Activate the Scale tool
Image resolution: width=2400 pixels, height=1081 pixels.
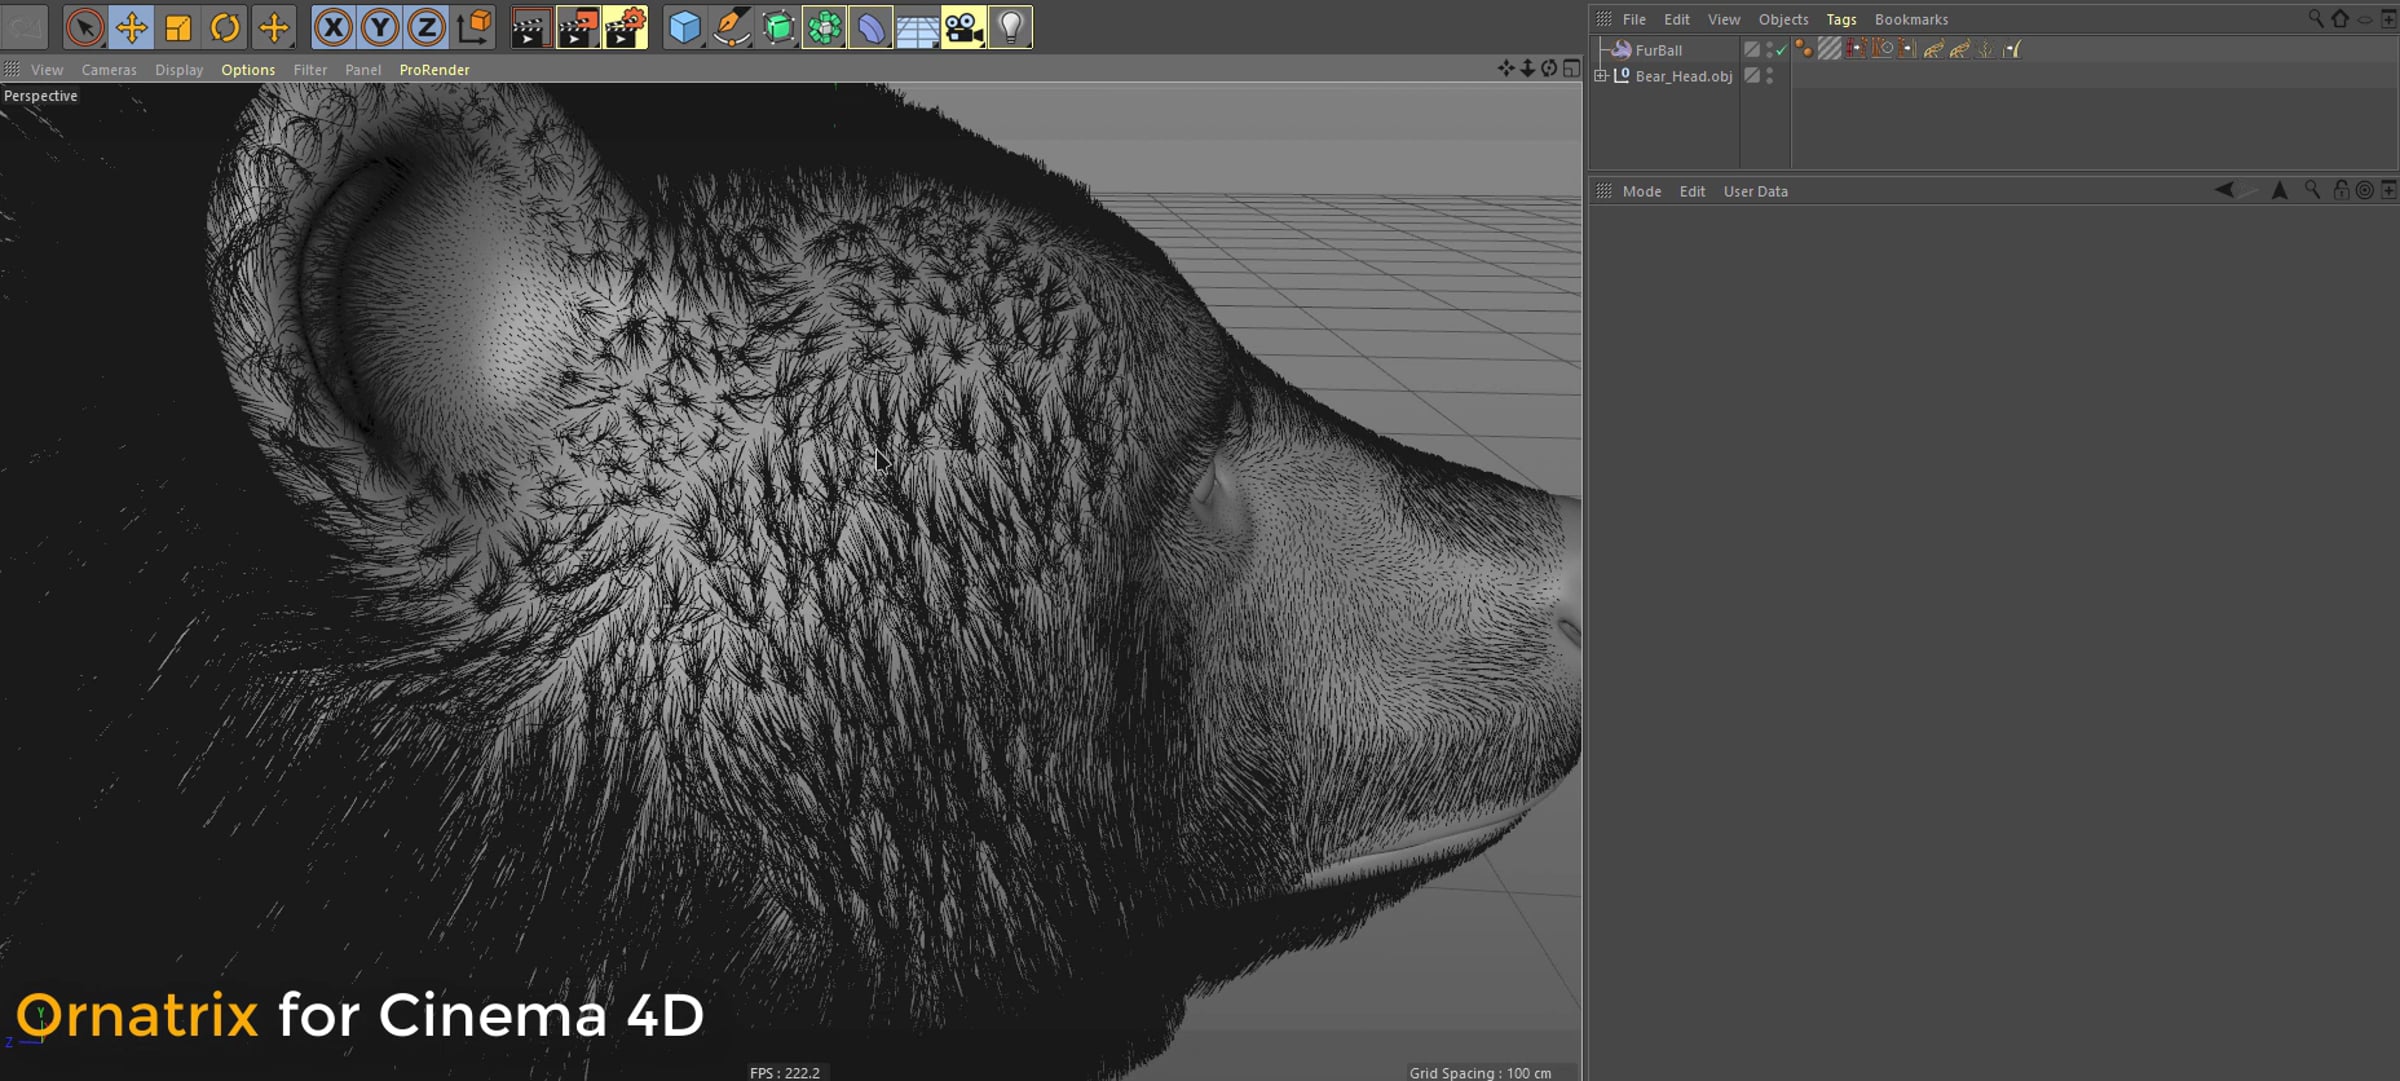click(178, 27)
